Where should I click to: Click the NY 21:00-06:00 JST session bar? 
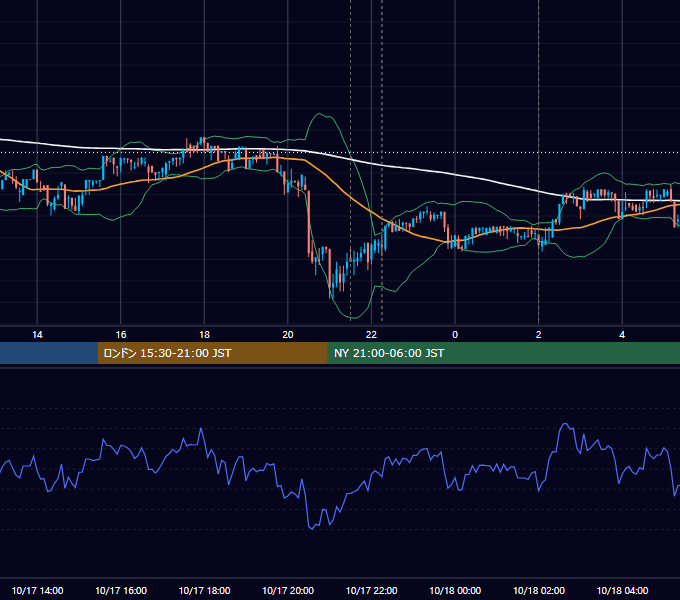(503, 353)
